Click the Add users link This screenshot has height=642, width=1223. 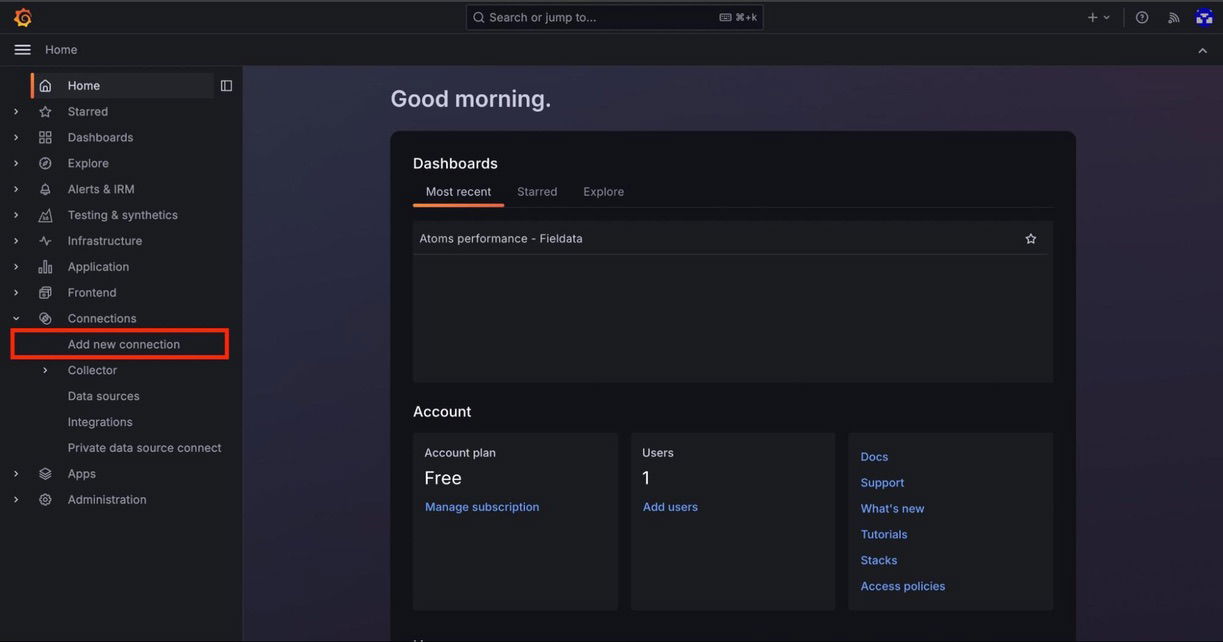[x=670, y=507]
